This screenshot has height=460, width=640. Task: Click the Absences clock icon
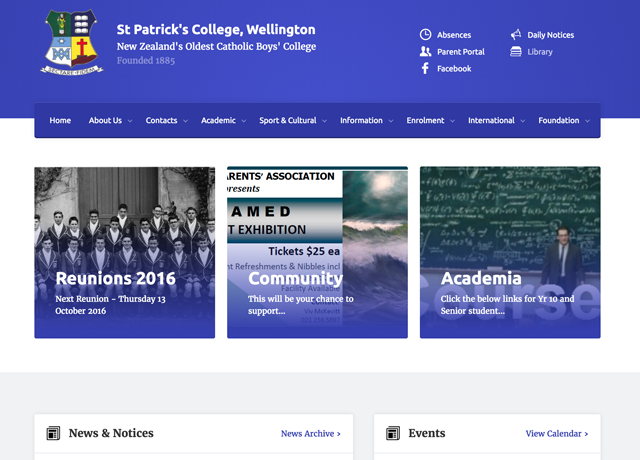click(x=425, y=35)
